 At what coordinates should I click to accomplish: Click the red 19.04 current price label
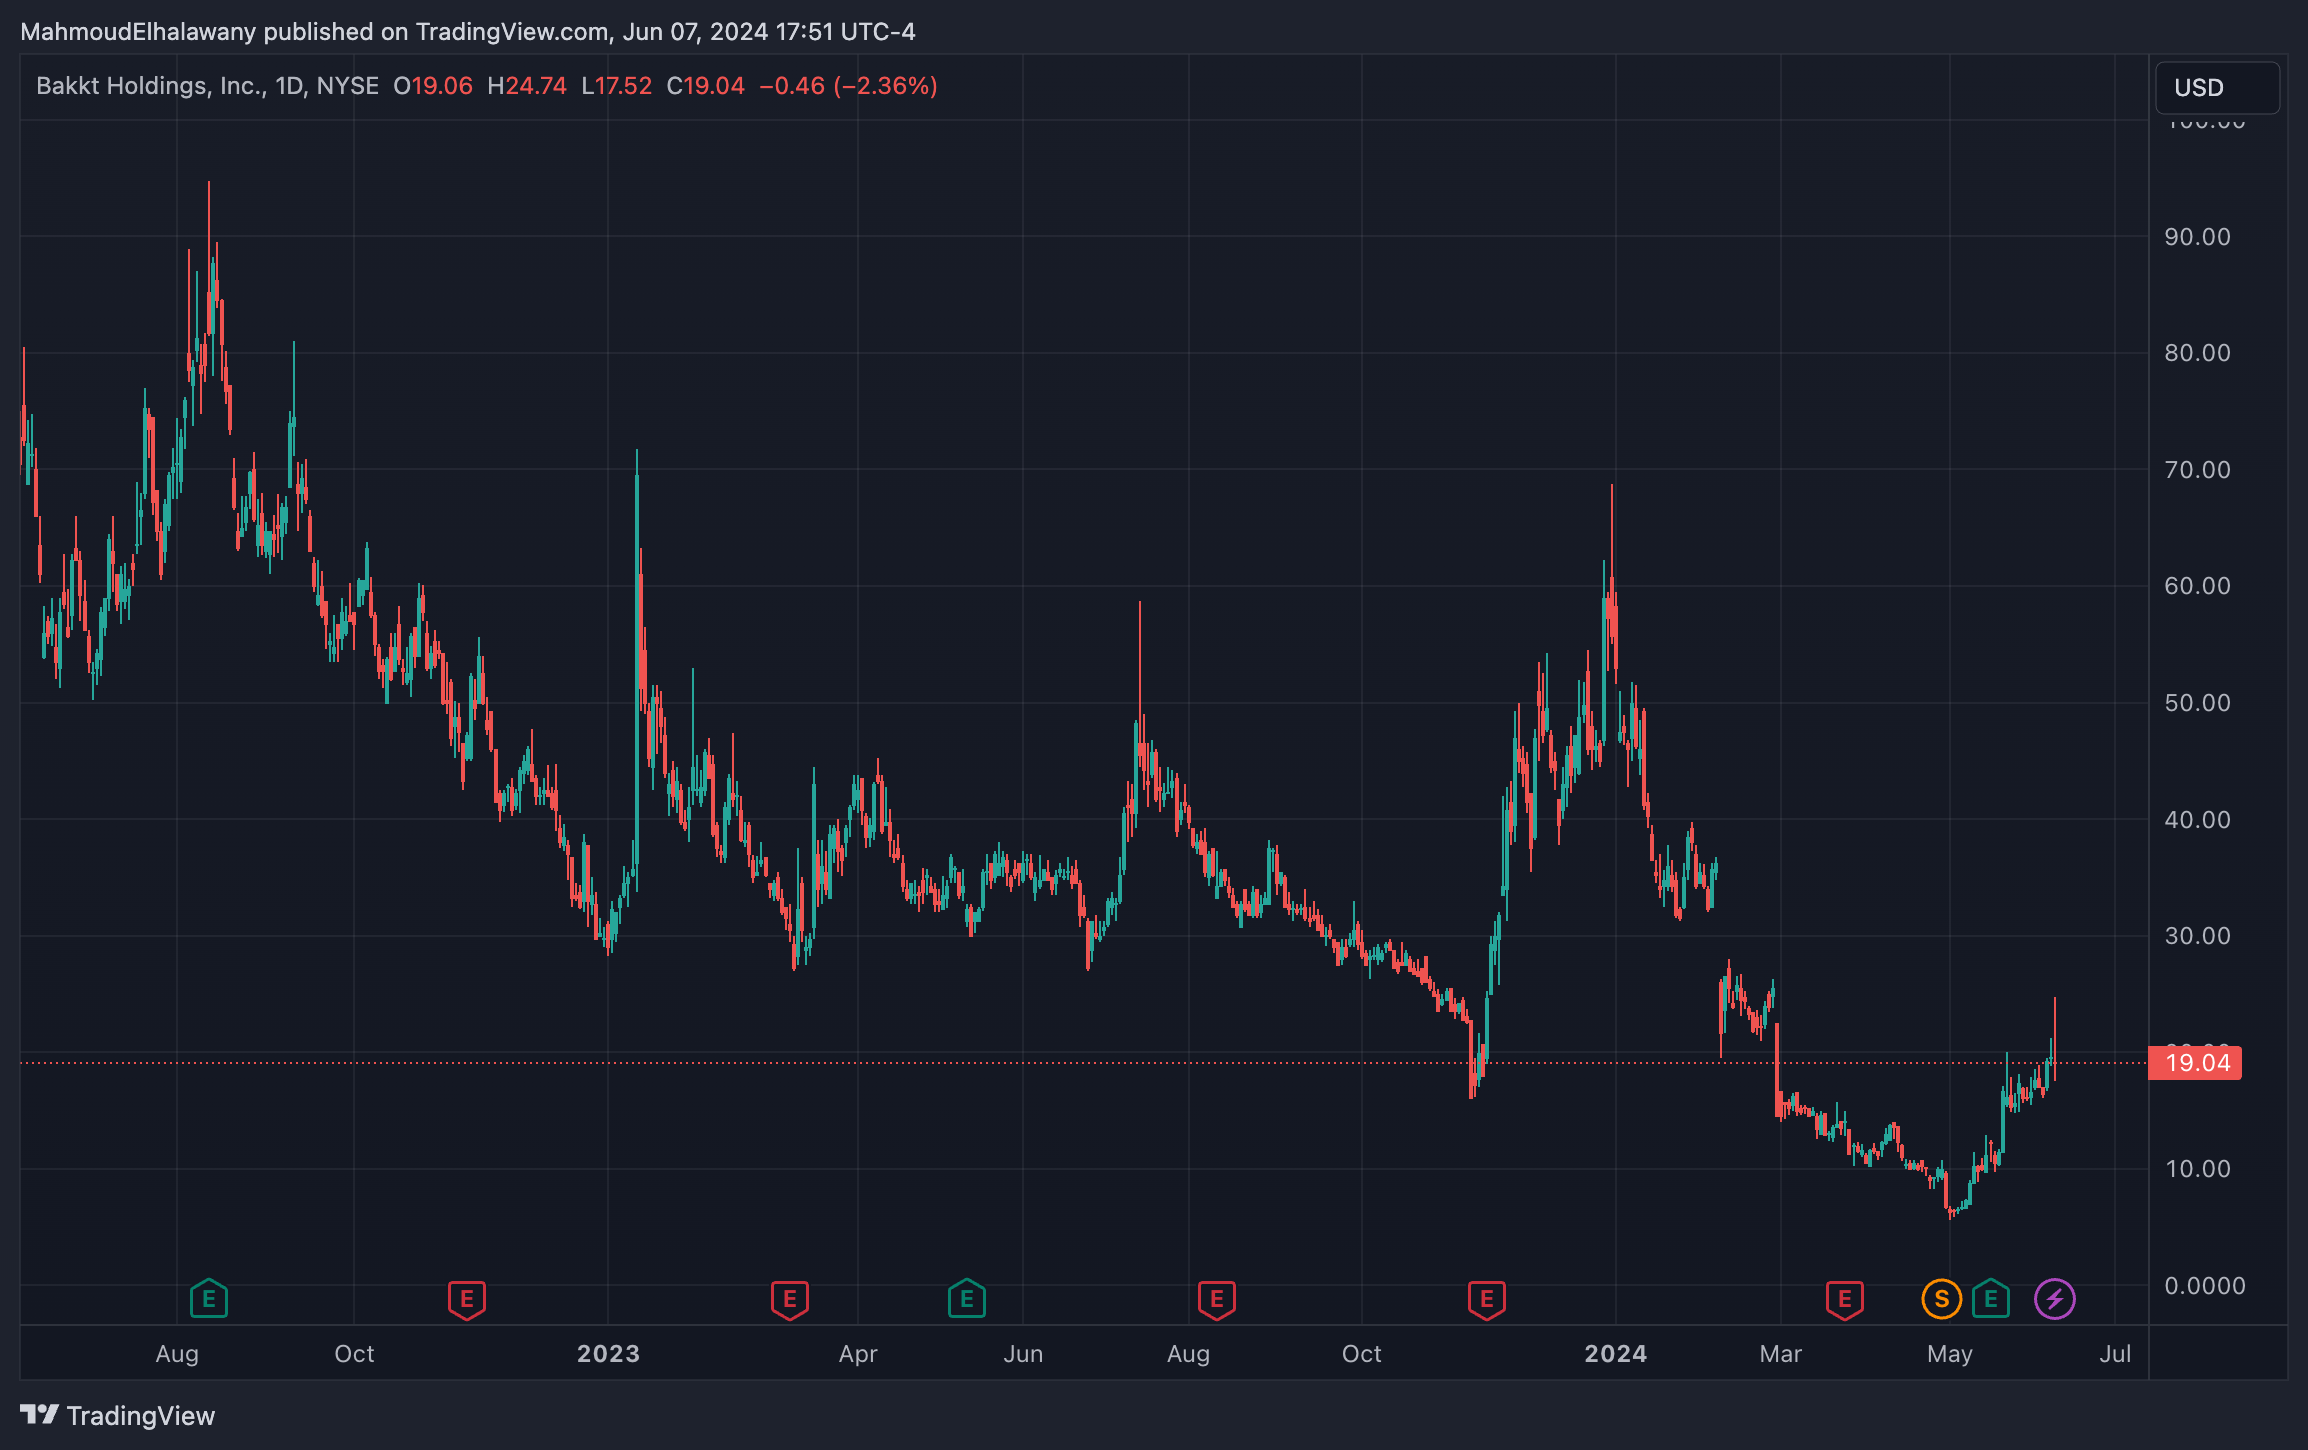click(2196, 1063)
